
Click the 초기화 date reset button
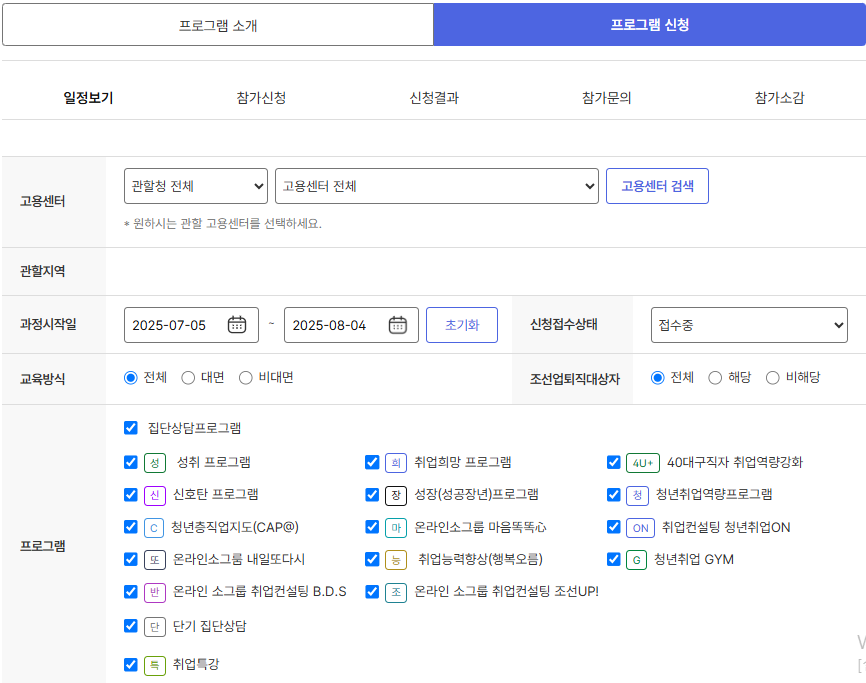pos(462,325)
